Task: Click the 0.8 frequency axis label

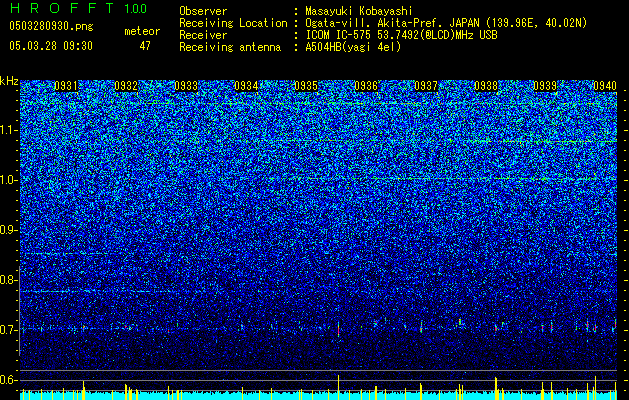Action: pos(8,280)
